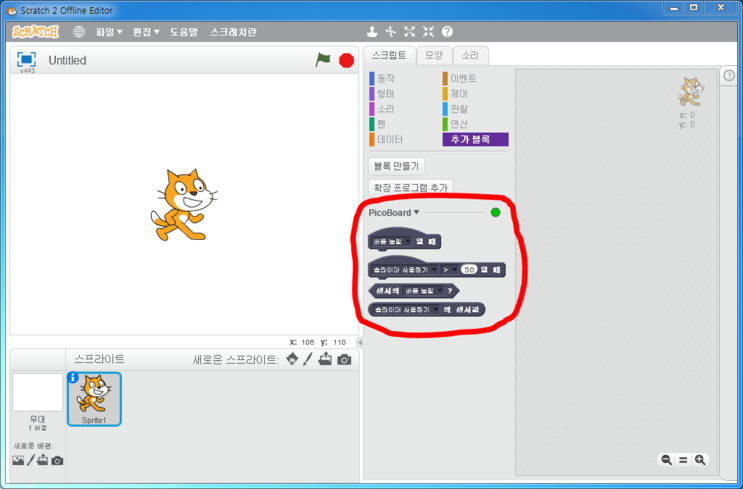Select the Block help question-mark tool
Viewport: 743px width, 489px height.
point(447,32)
